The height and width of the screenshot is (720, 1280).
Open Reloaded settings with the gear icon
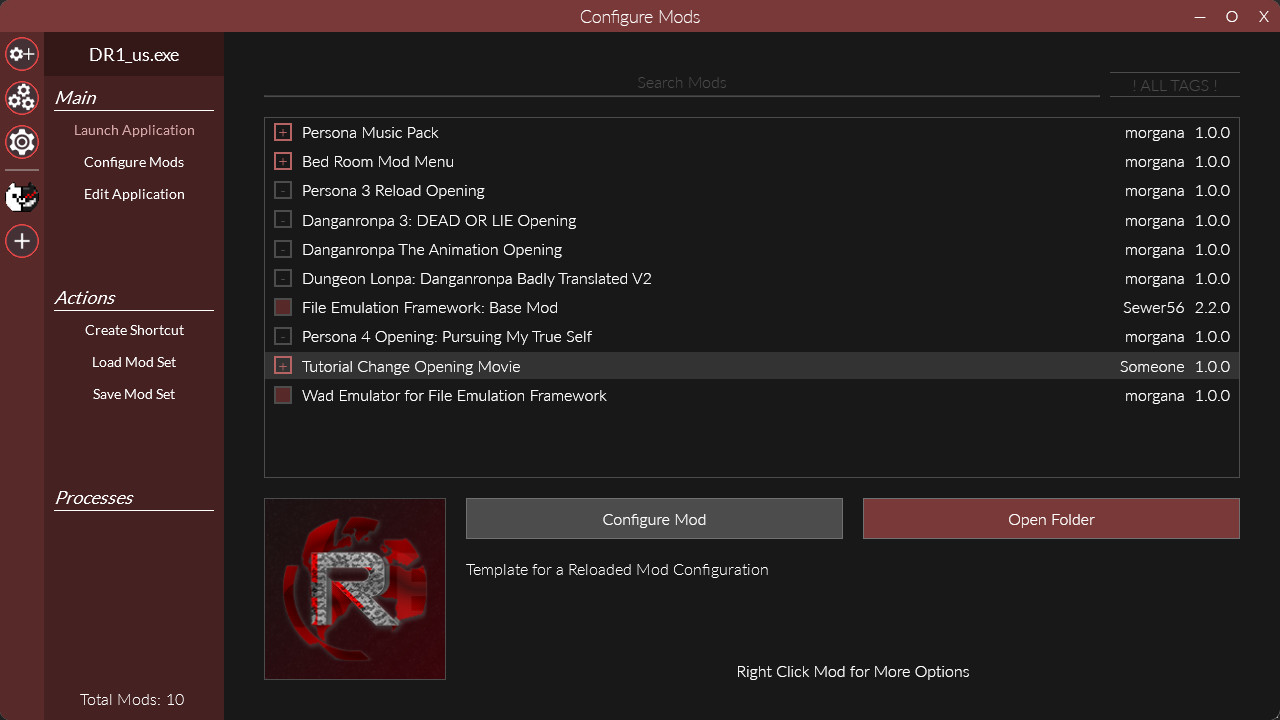coord(21,142)
